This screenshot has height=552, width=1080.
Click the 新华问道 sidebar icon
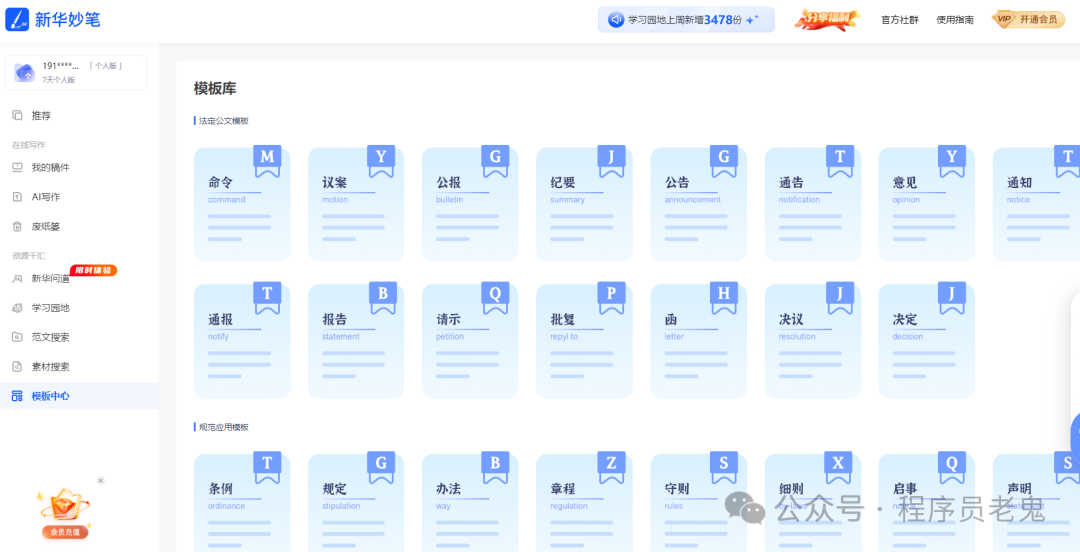click(x=18, y=278)
